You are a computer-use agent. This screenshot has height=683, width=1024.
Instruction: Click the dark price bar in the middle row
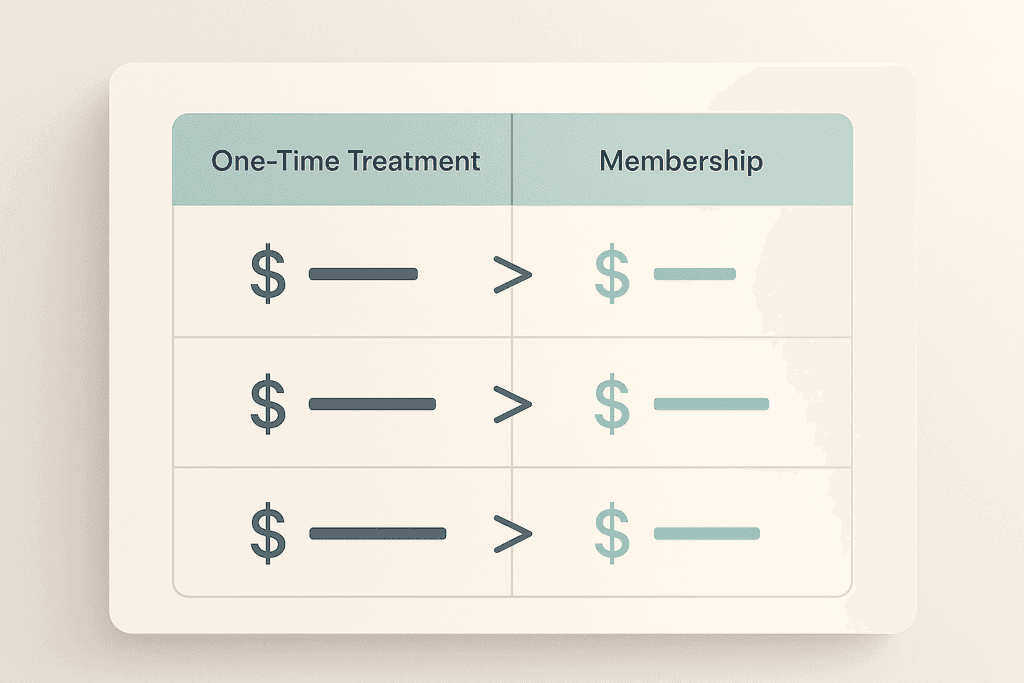372,404
